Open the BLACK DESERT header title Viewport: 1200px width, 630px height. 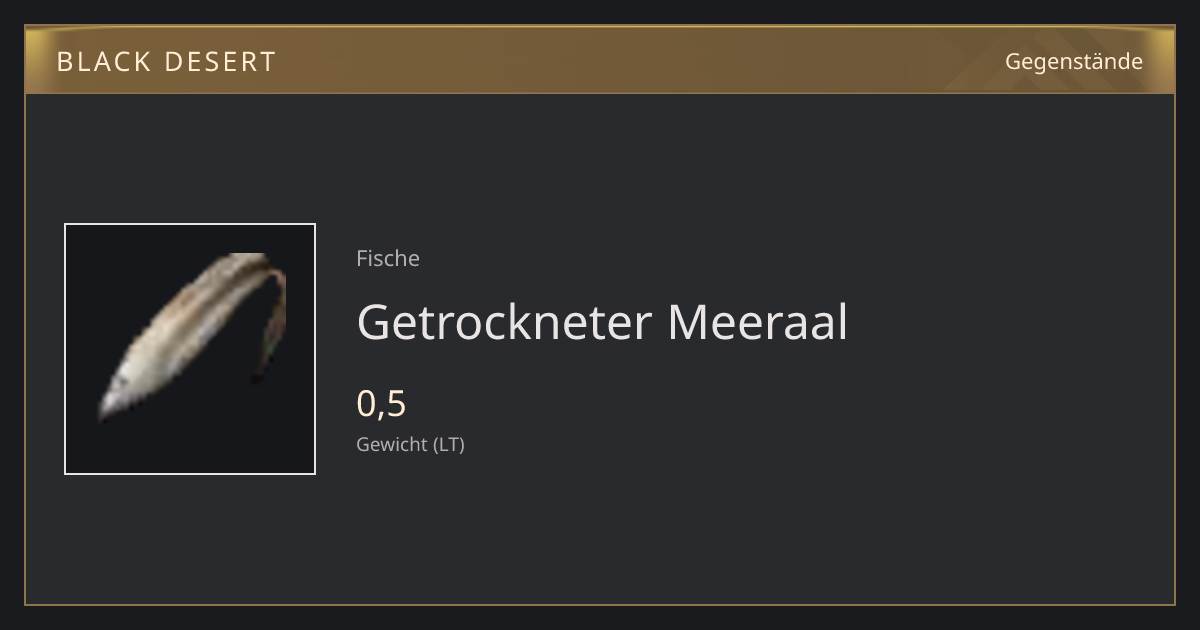click(x=166, y=62)
